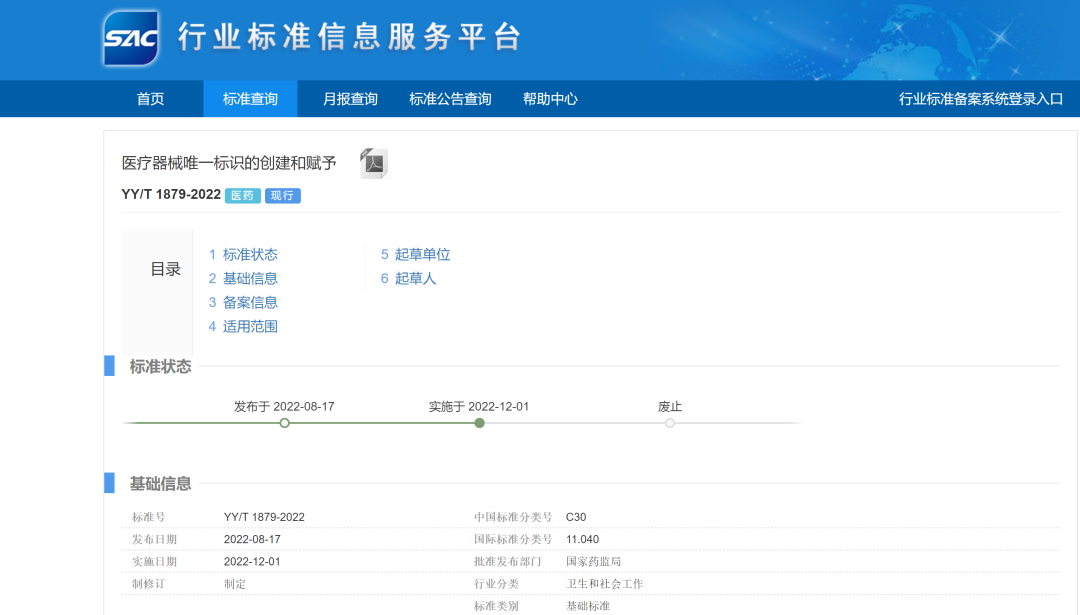Click the standard title 医疗器械唯一标识的创建和赋予
Viewport: 1080px width, 615px height.
(229, 163)
